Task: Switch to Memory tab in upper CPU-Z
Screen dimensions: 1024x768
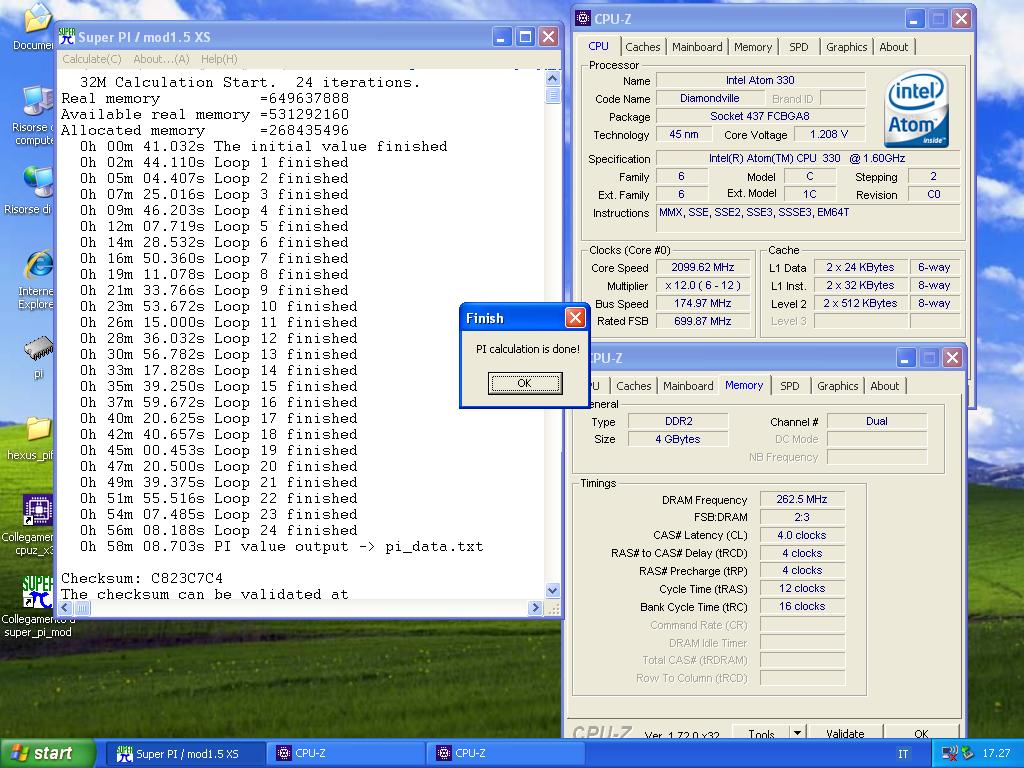Action: (752, 47)
